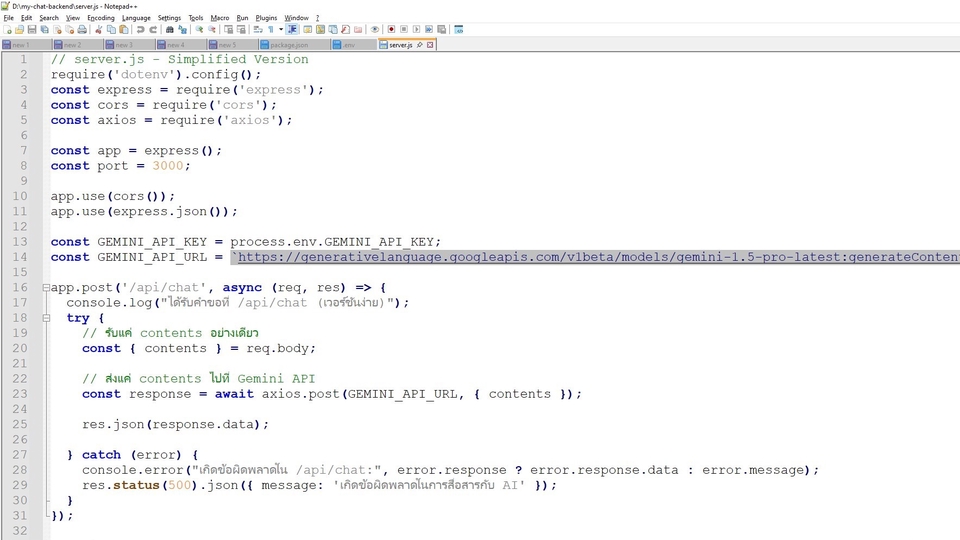Open the Plugins menu
The image size is (960, 540).
(x=266, y=18)
